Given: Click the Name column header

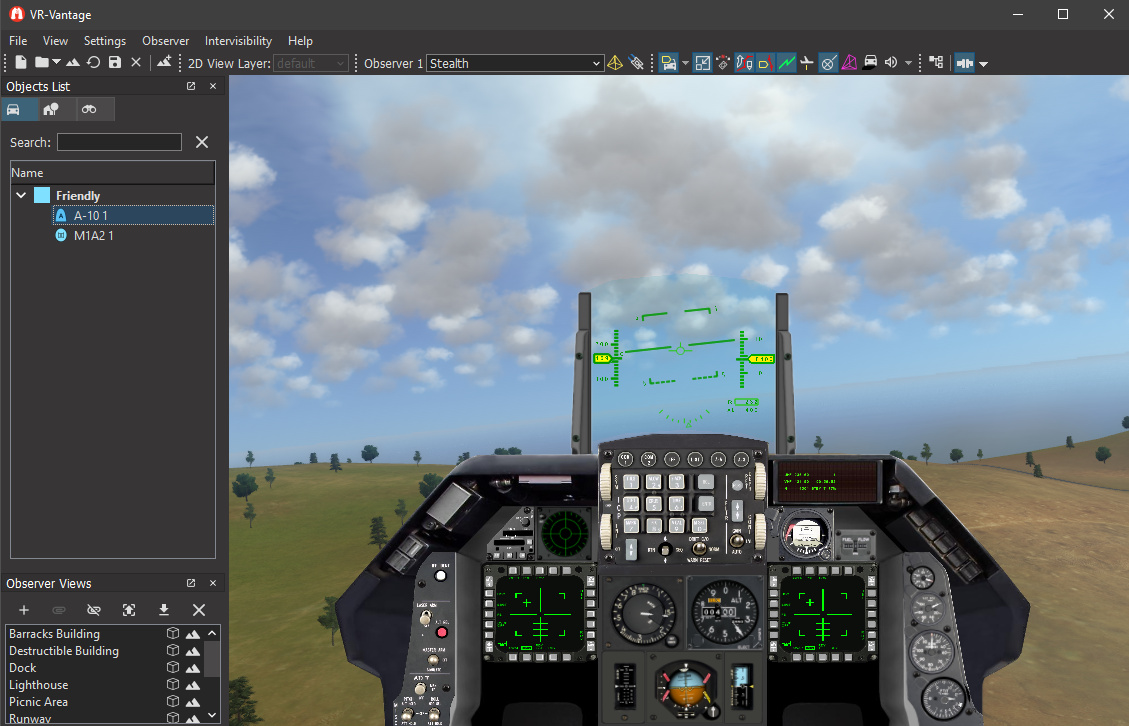Looking at the screenshot, I should click(x=112, y=173).
